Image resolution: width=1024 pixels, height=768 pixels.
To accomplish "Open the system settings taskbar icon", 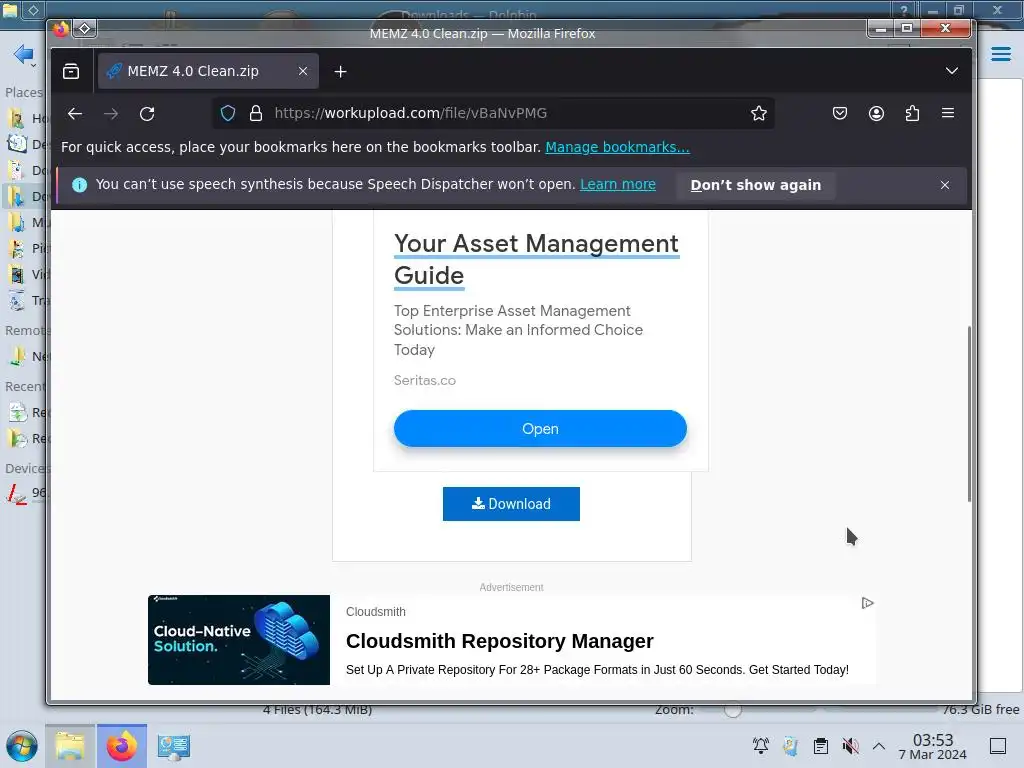I will 174,746.
